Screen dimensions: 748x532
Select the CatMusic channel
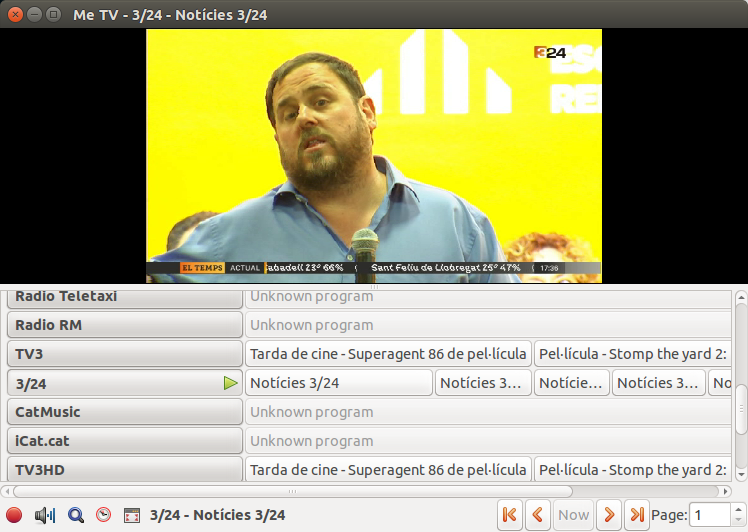(x=124, y=412)
